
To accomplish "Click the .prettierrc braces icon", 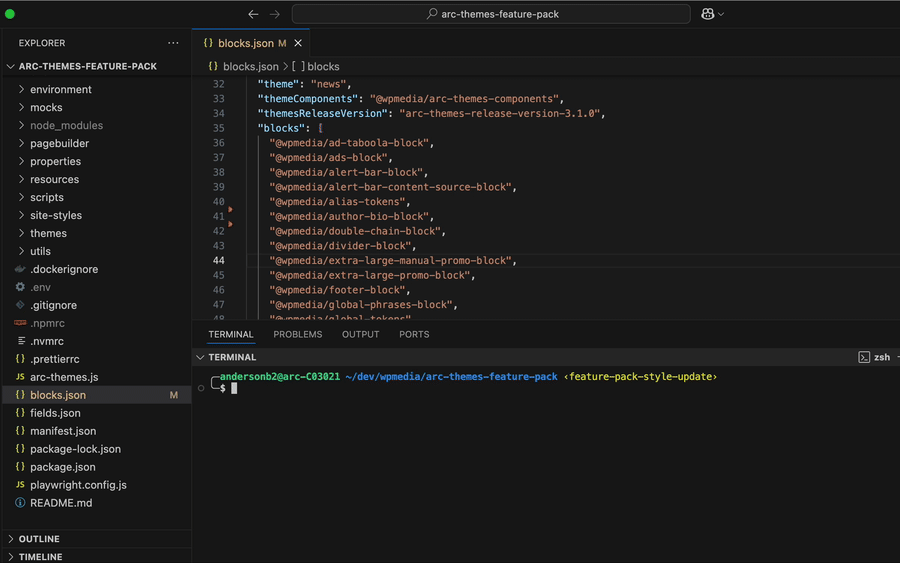I will pos(20,359).
